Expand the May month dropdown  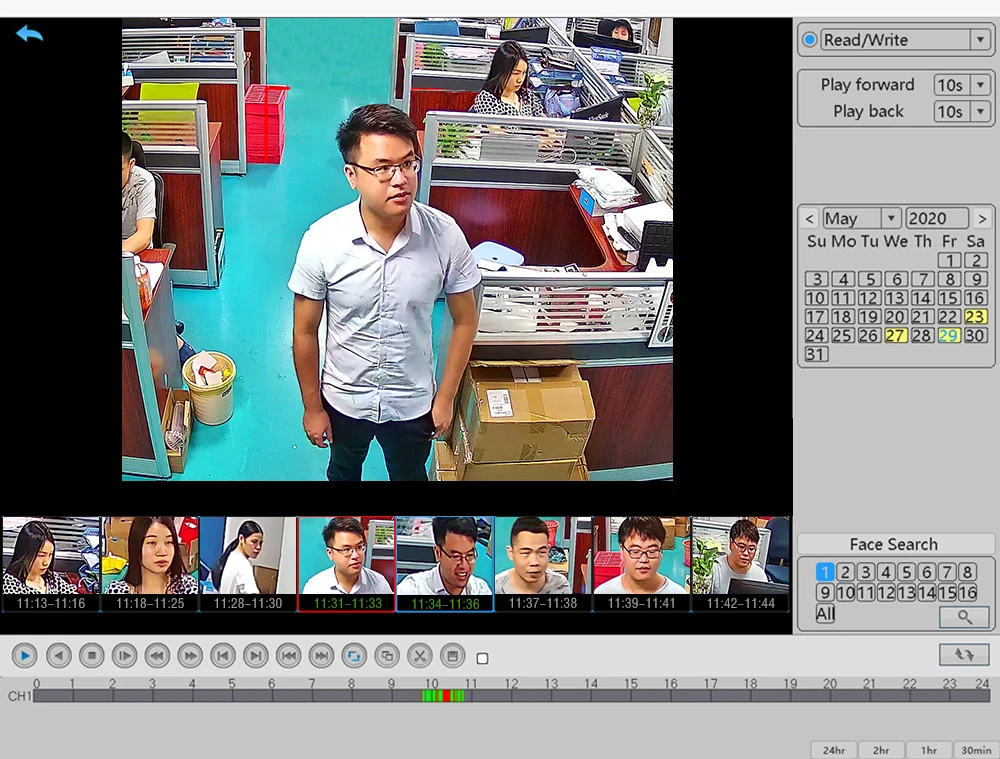coord(890,218)
